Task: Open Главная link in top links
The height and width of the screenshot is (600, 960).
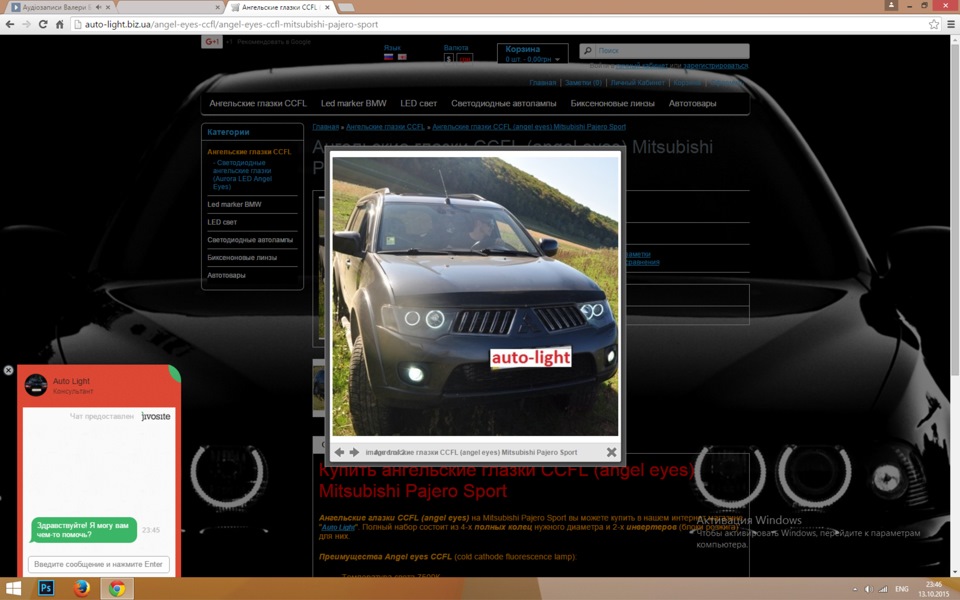Action: pos(542,83)
